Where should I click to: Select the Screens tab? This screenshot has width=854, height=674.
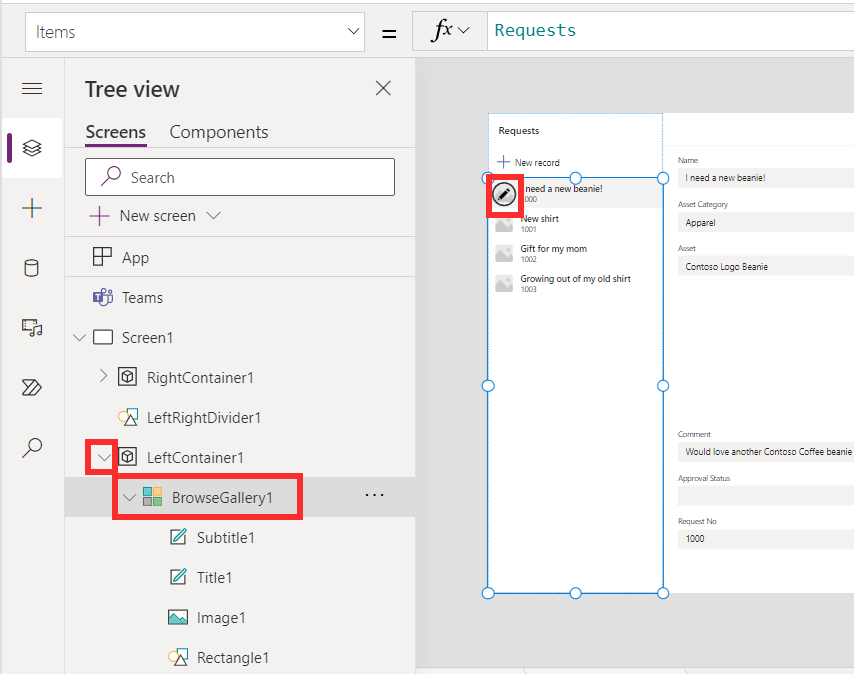point(115,132)
